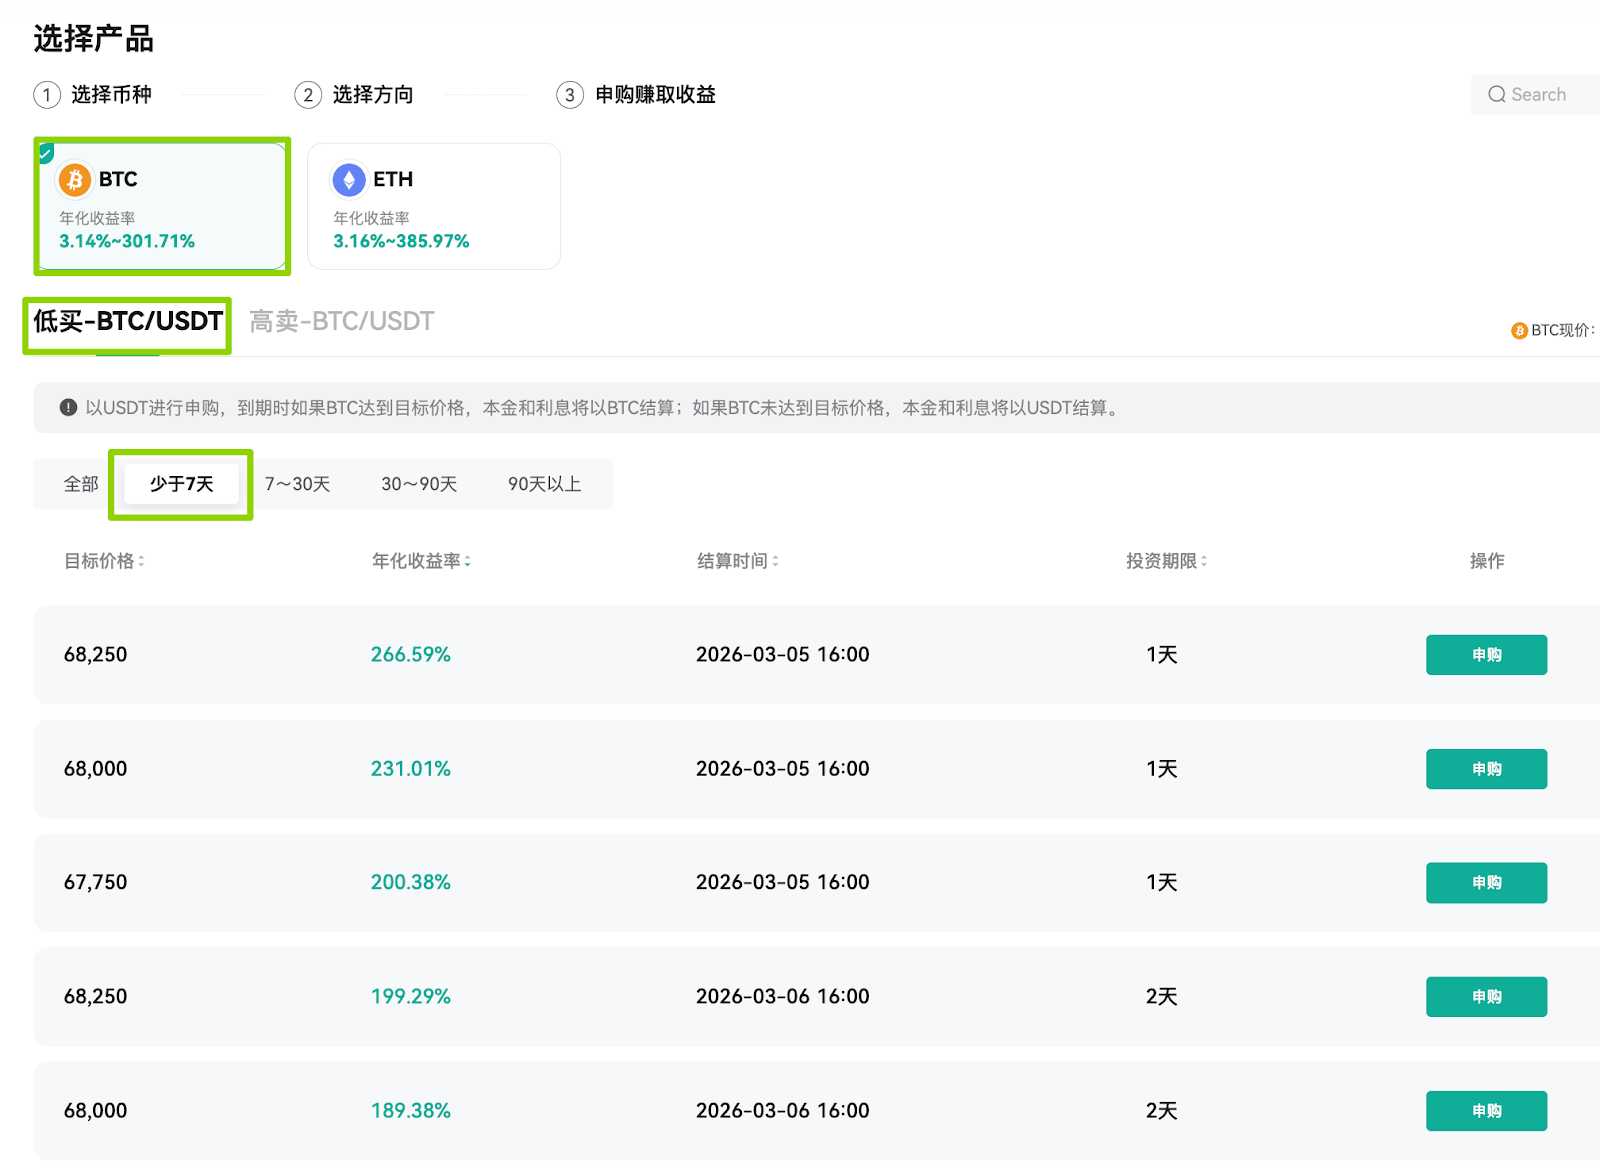Screen dimensions: 1600x1163
Task: Sort by 结算时间 column arrows
Action: (x=775, y=562)
